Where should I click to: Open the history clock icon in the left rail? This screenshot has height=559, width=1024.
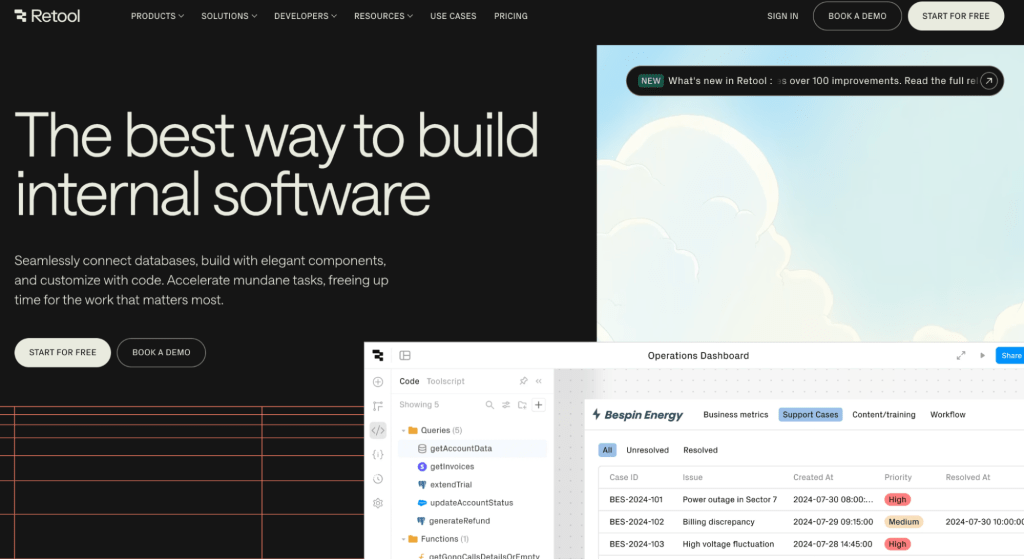[378, 479]
